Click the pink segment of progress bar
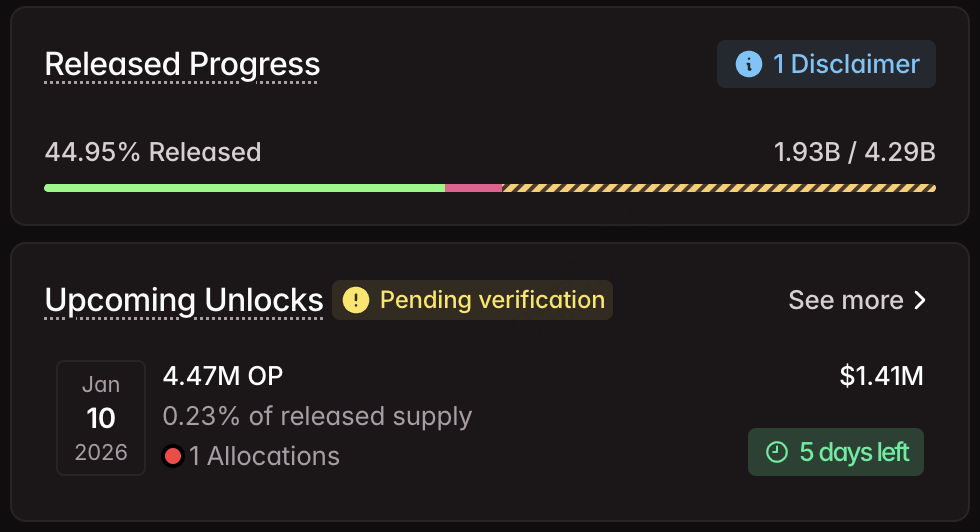Image resolution: width=980 pixels, height=532 pixels. point(473,187)
